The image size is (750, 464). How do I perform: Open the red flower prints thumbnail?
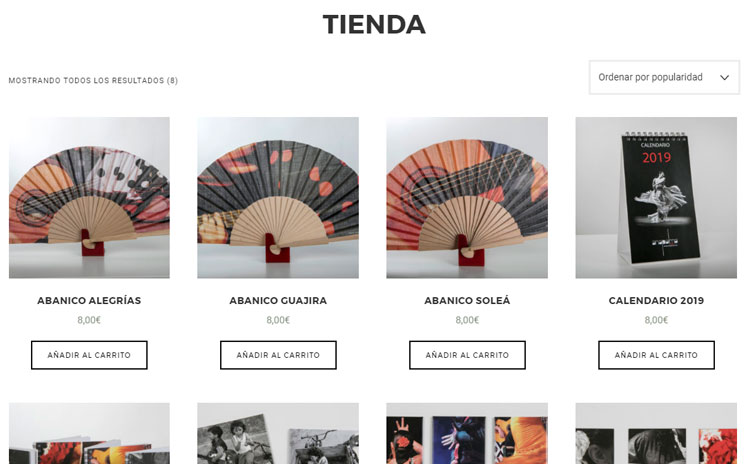656,433
